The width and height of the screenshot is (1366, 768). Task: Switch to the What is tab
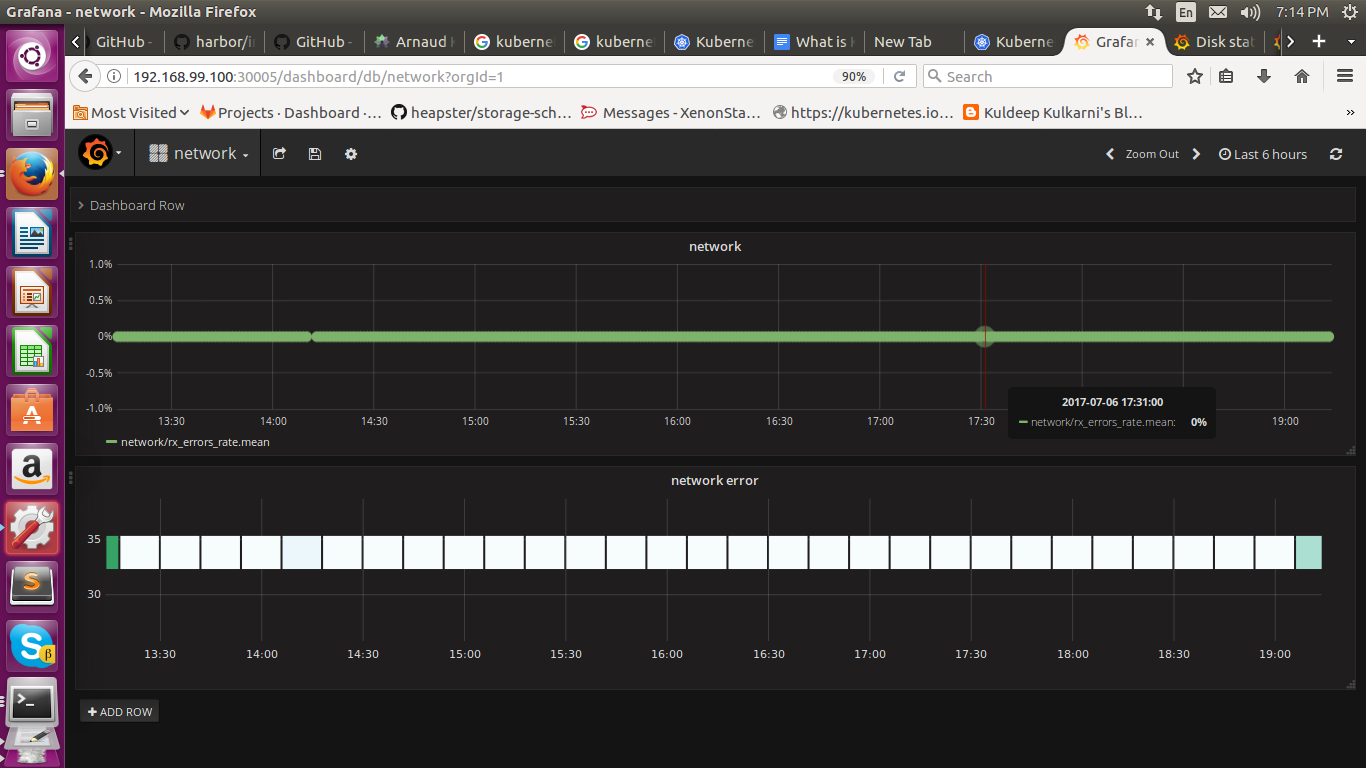point(814,42)
